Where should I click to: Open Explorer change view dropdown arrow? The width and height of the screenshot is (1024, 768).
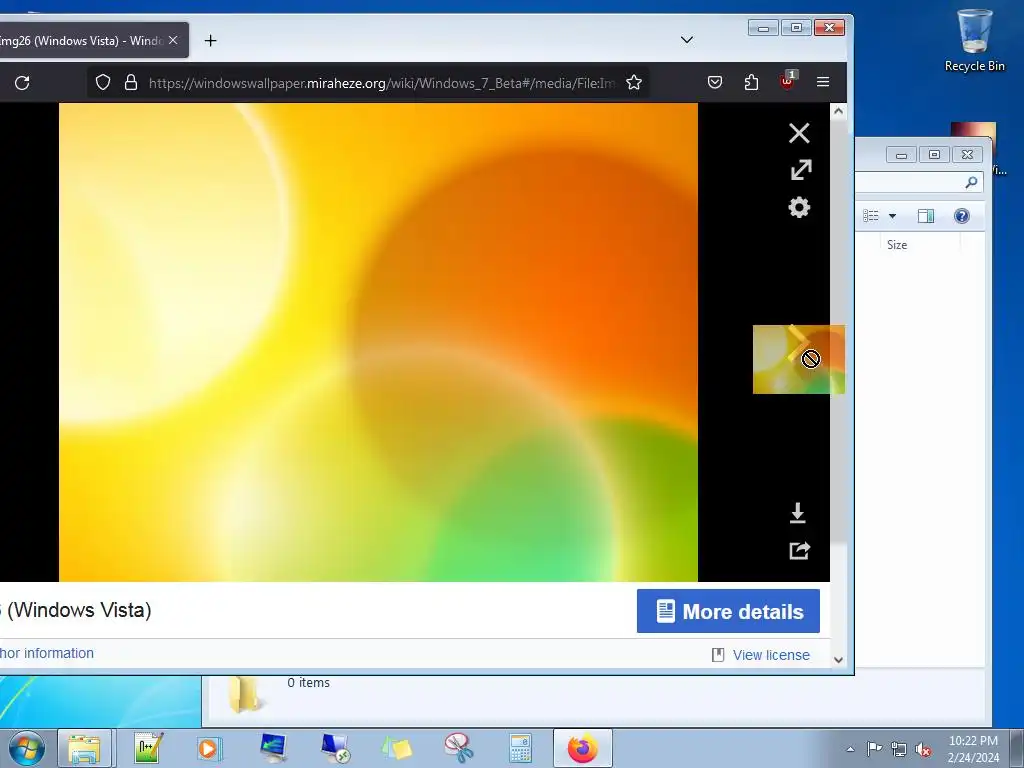[x=892, y=216]
